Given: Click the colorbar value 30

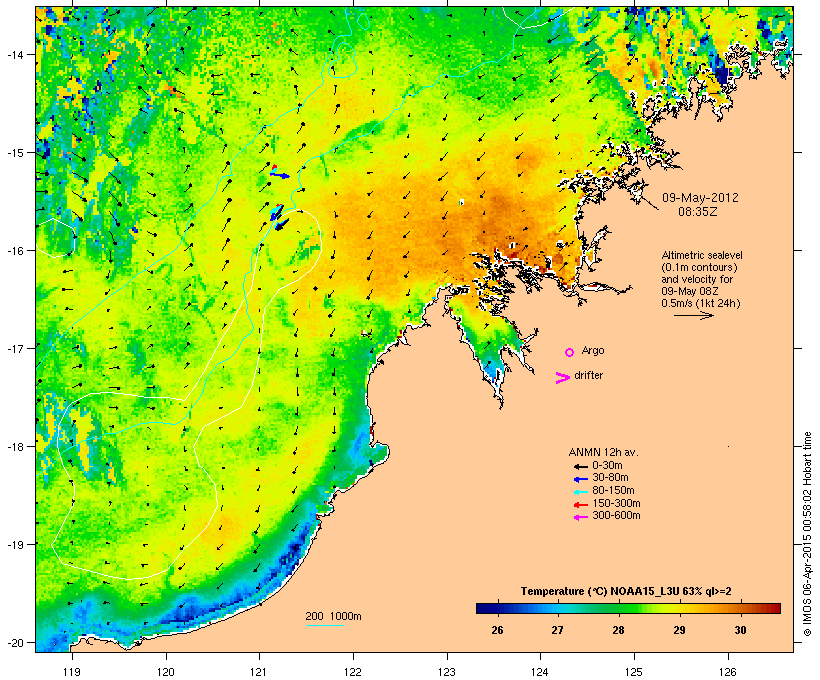Looking at the screenshot, I should point(740,630).
